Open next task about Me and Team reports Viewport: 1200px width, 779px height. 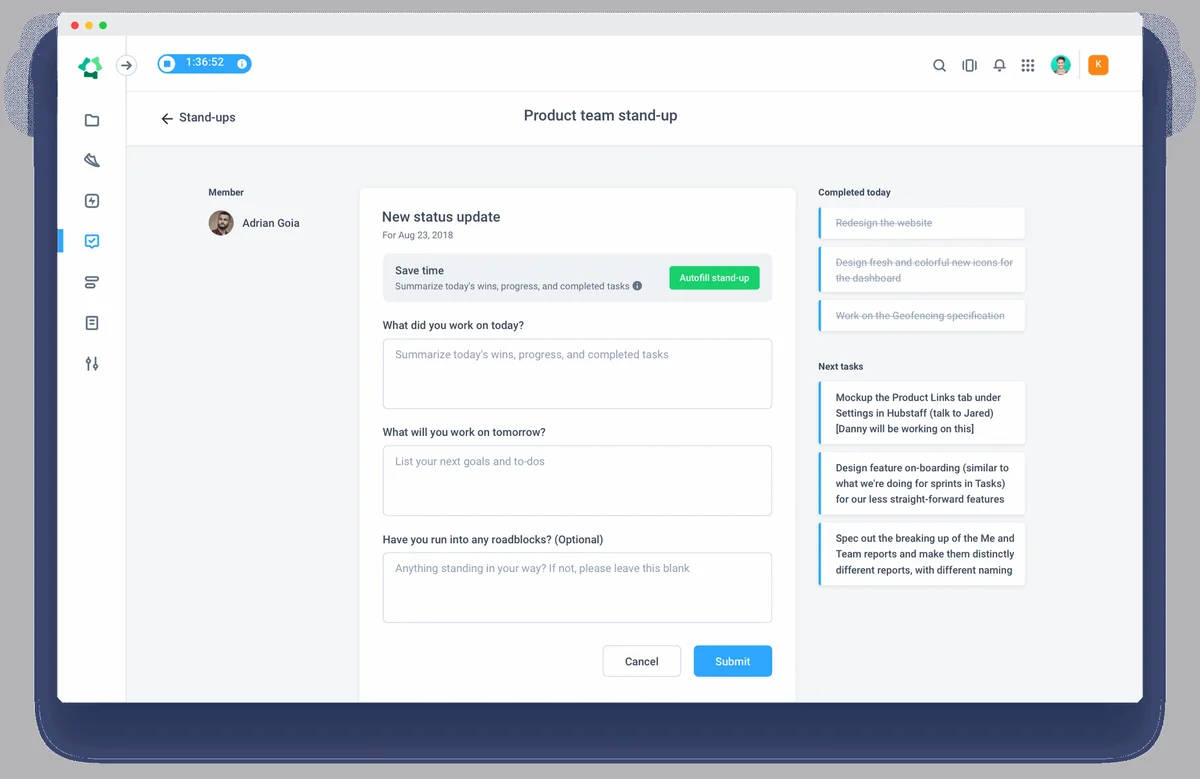(922, 554)
